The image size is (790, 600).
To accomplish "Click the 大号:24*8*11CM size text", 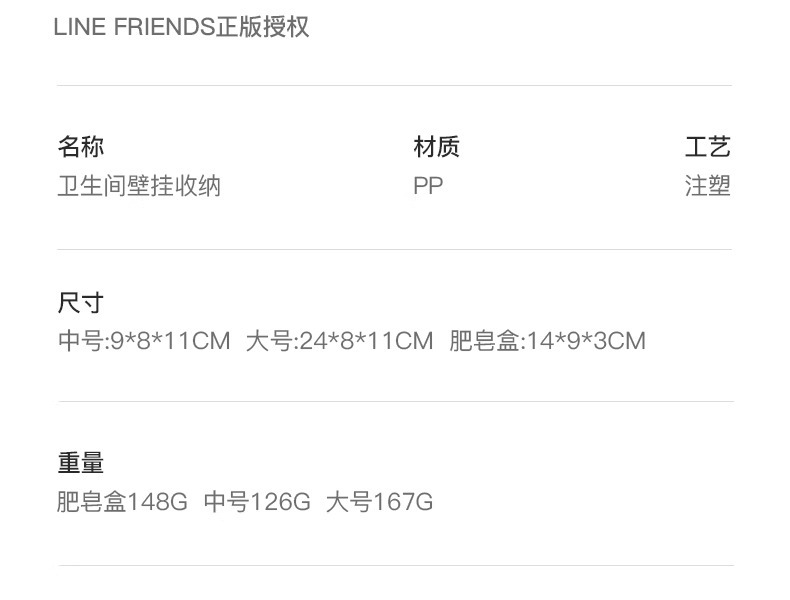I will [339, 341].
